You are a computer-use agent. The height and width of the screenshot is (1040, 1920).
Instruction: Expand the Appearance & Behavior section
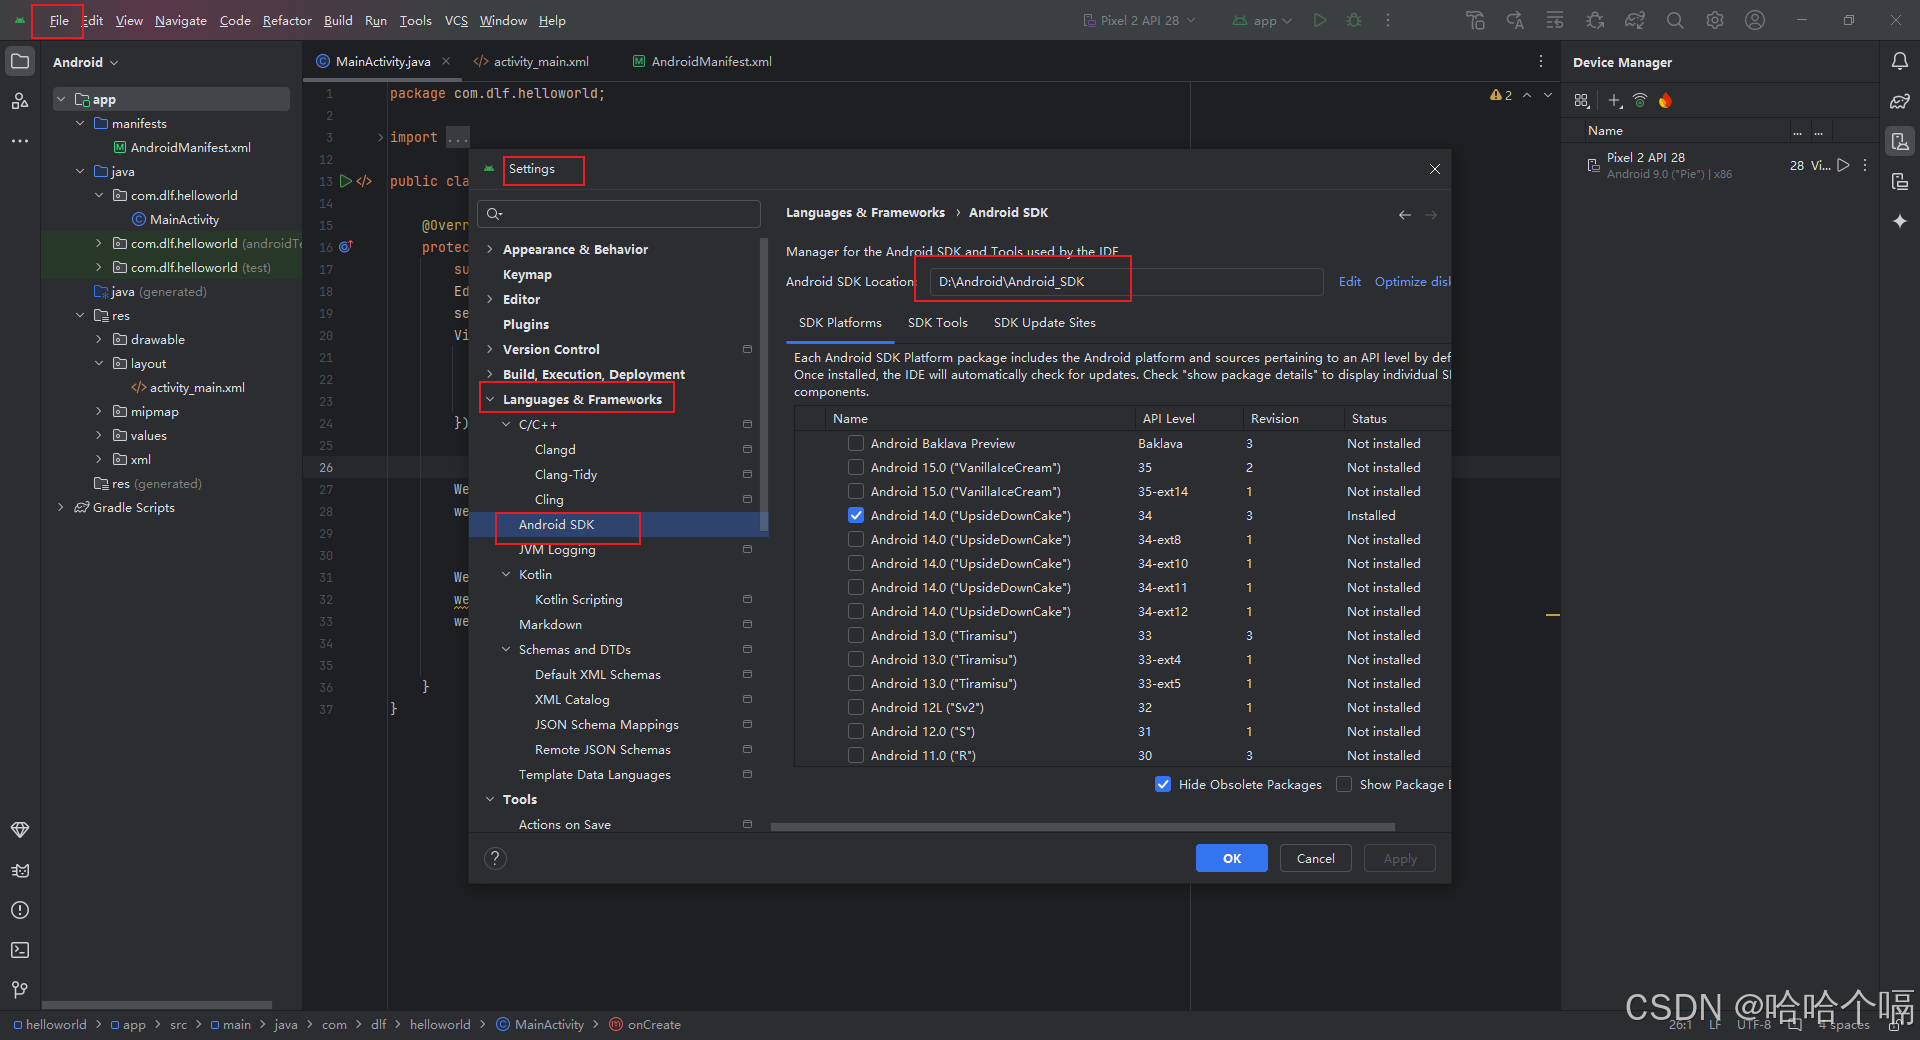[x=491, y=248]
